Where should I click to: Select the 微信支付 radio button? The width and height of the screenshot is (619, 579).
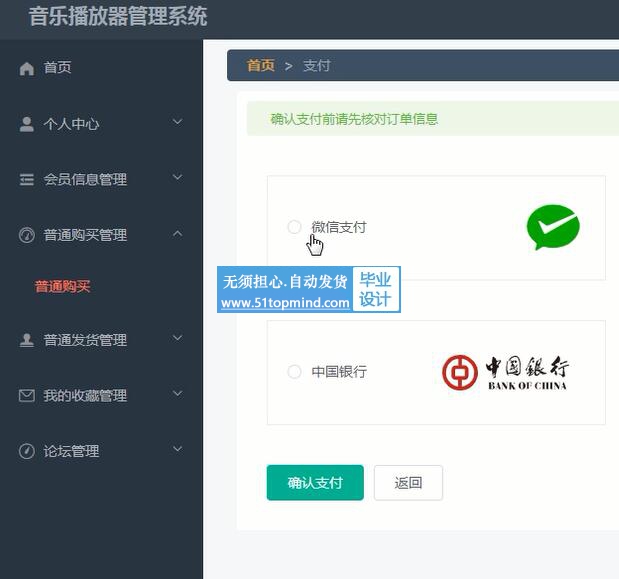[294, 227]
